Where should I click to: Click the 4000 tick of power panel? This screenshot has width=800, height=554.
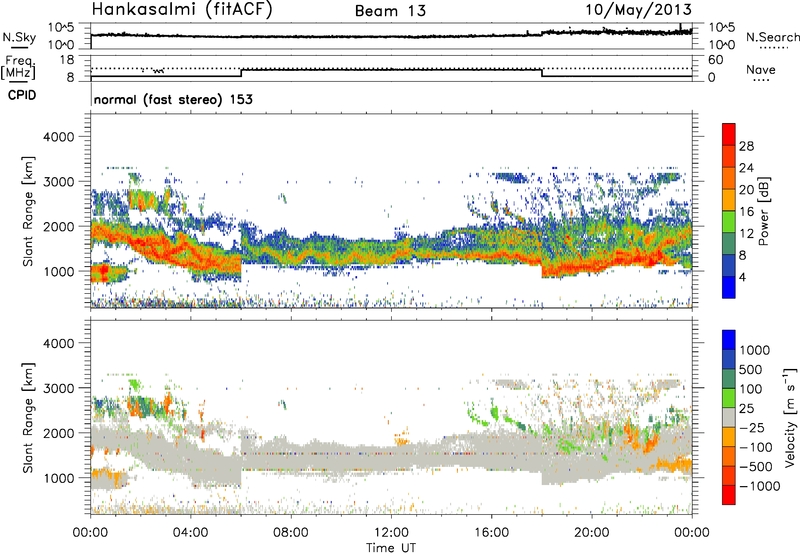tap(58, 137)
